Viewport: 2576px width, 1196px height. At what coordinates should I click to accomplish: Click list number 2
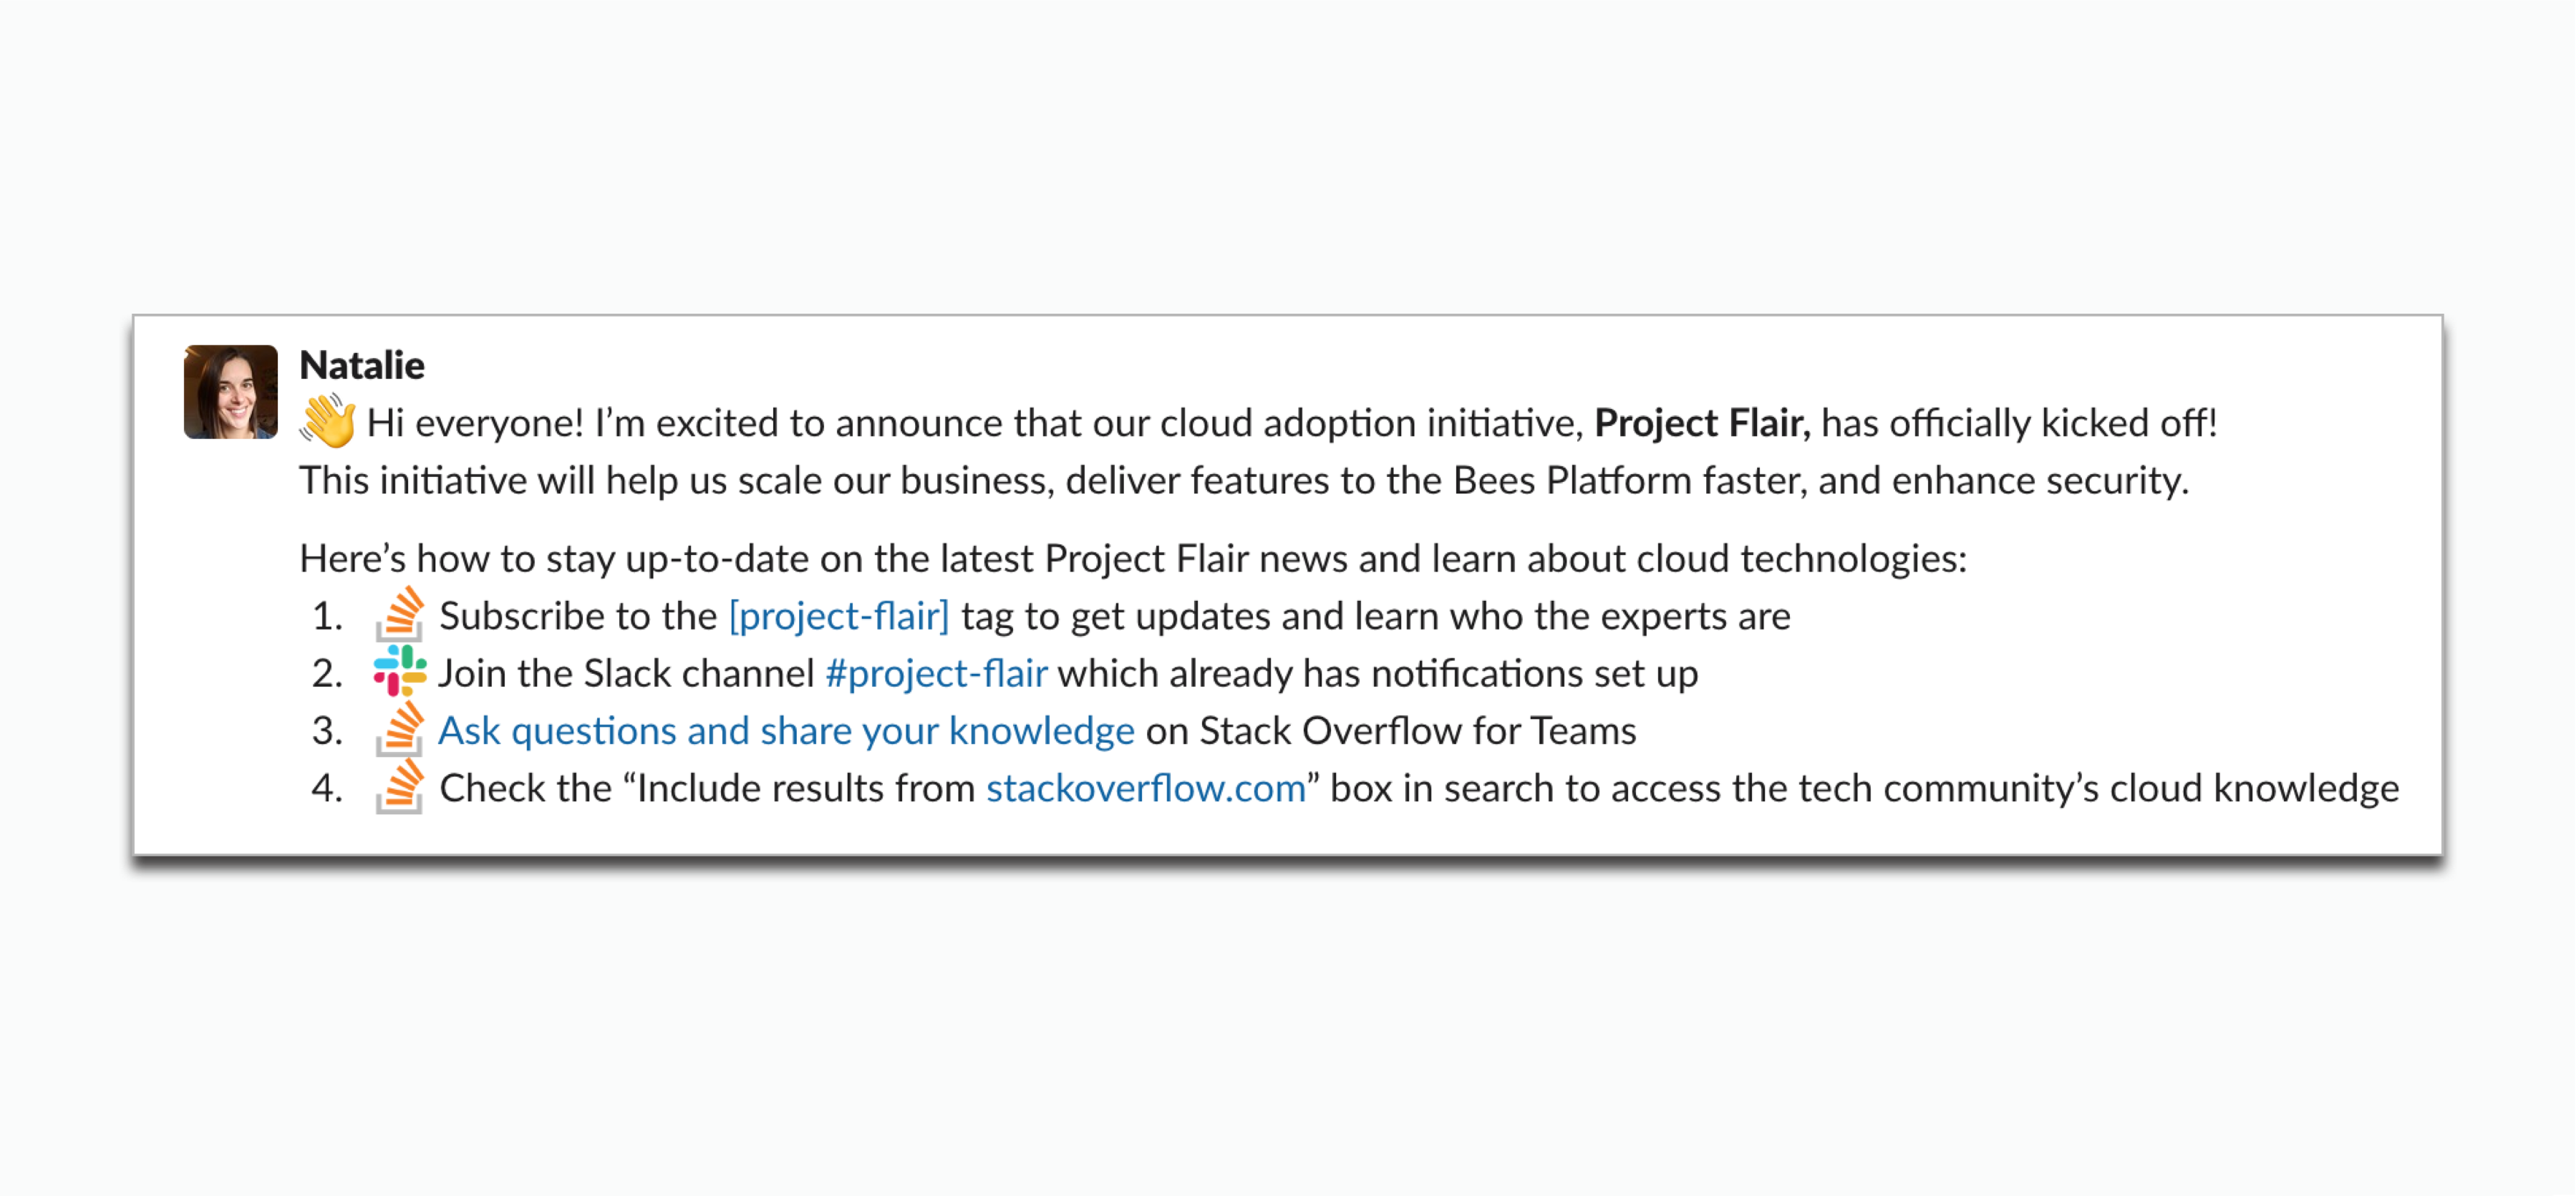(327, 674)
